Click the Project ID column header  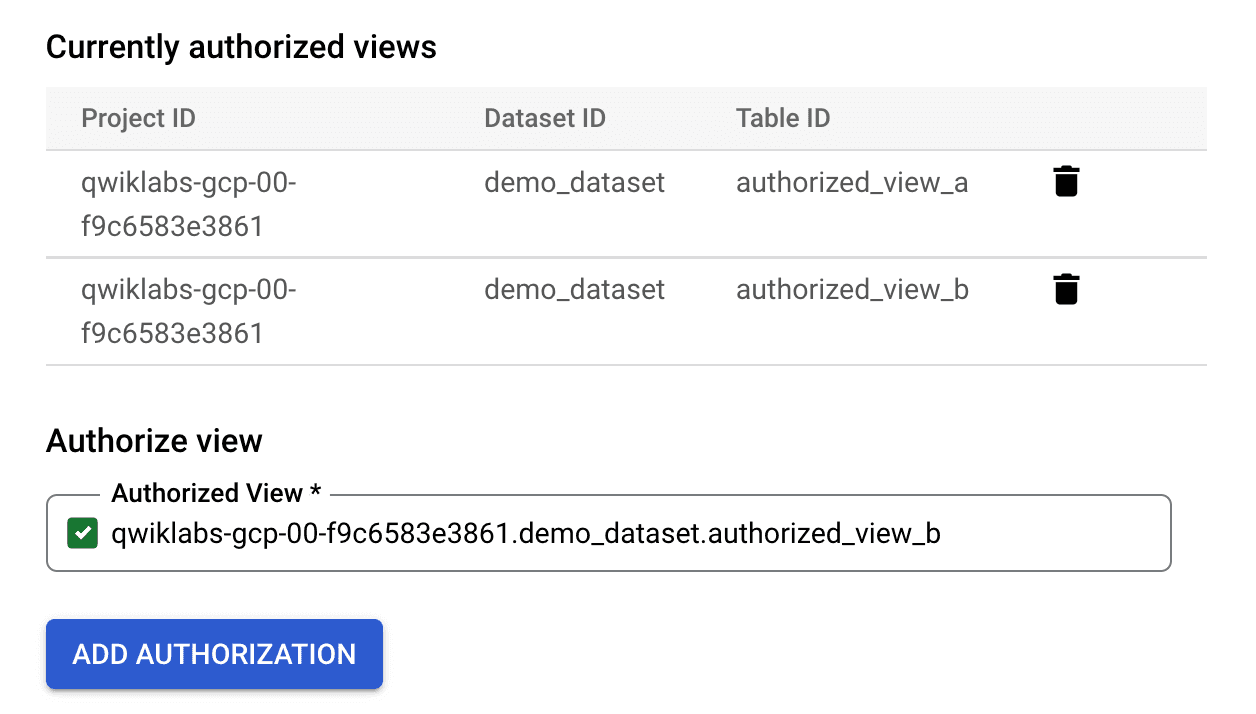[138, 118]
